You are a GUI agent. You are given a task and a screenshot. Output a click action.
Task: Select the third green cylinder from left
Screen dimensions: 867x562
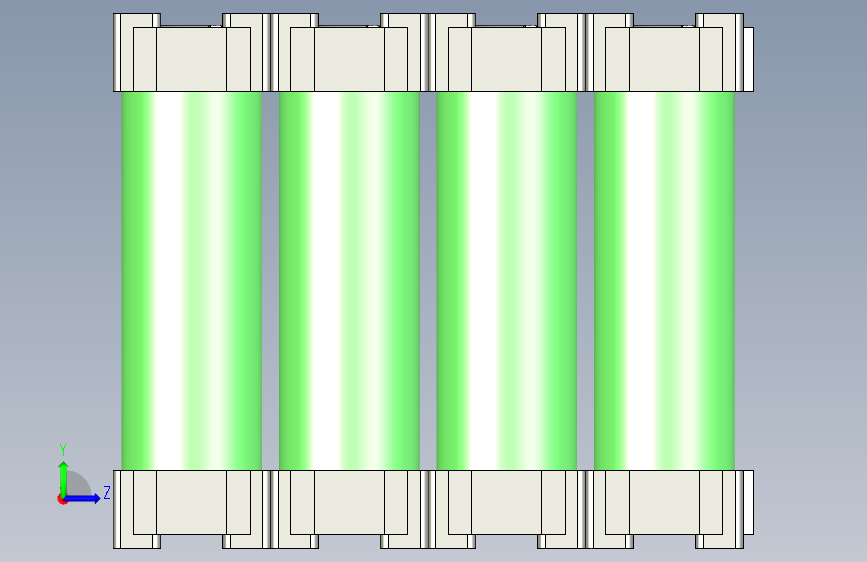coord(506,281)
